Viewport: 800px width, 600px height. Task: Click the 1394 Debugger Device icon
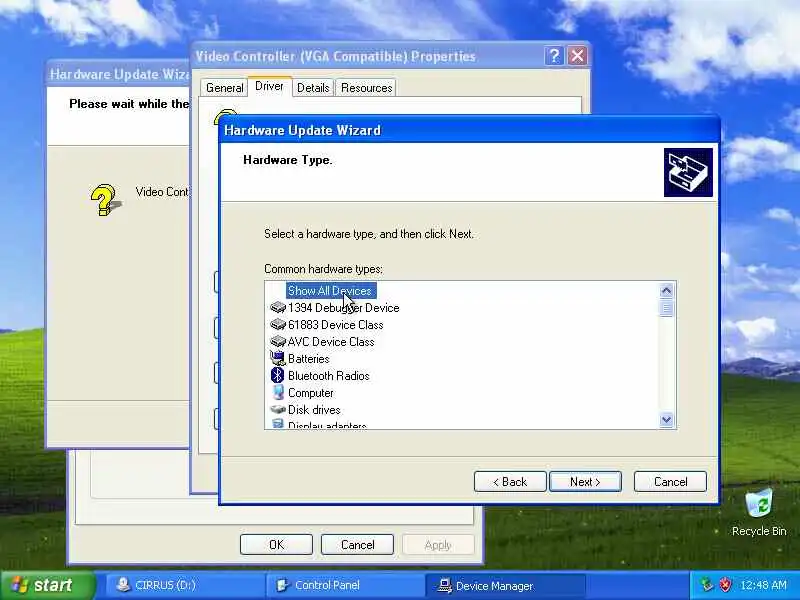pyautogui.click(x=278, y=308)
